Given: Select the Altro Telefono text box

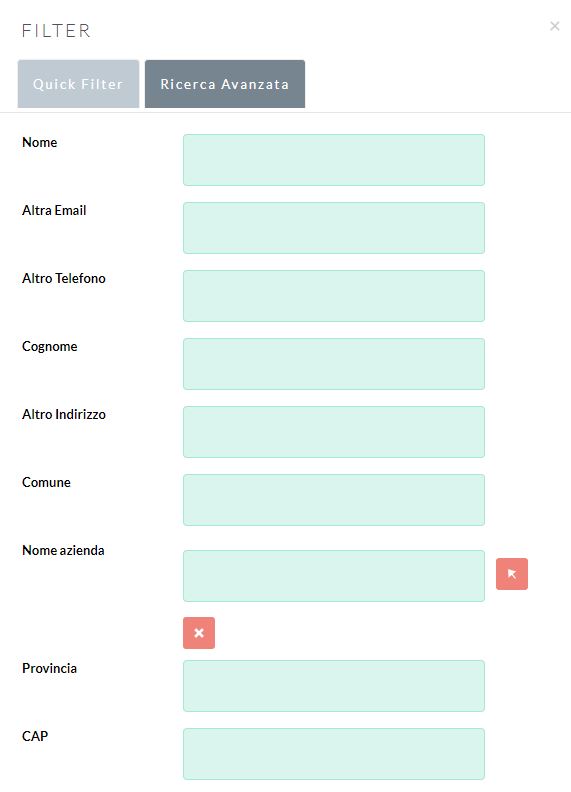Looking at the screenshot, I should [334, 296].
